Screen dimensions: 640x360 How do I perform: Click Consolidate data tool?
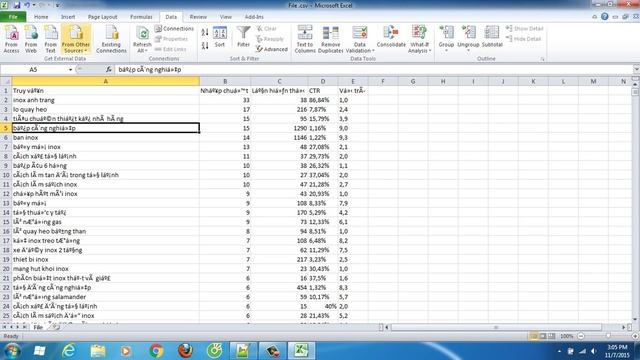(x=391, y=37)
